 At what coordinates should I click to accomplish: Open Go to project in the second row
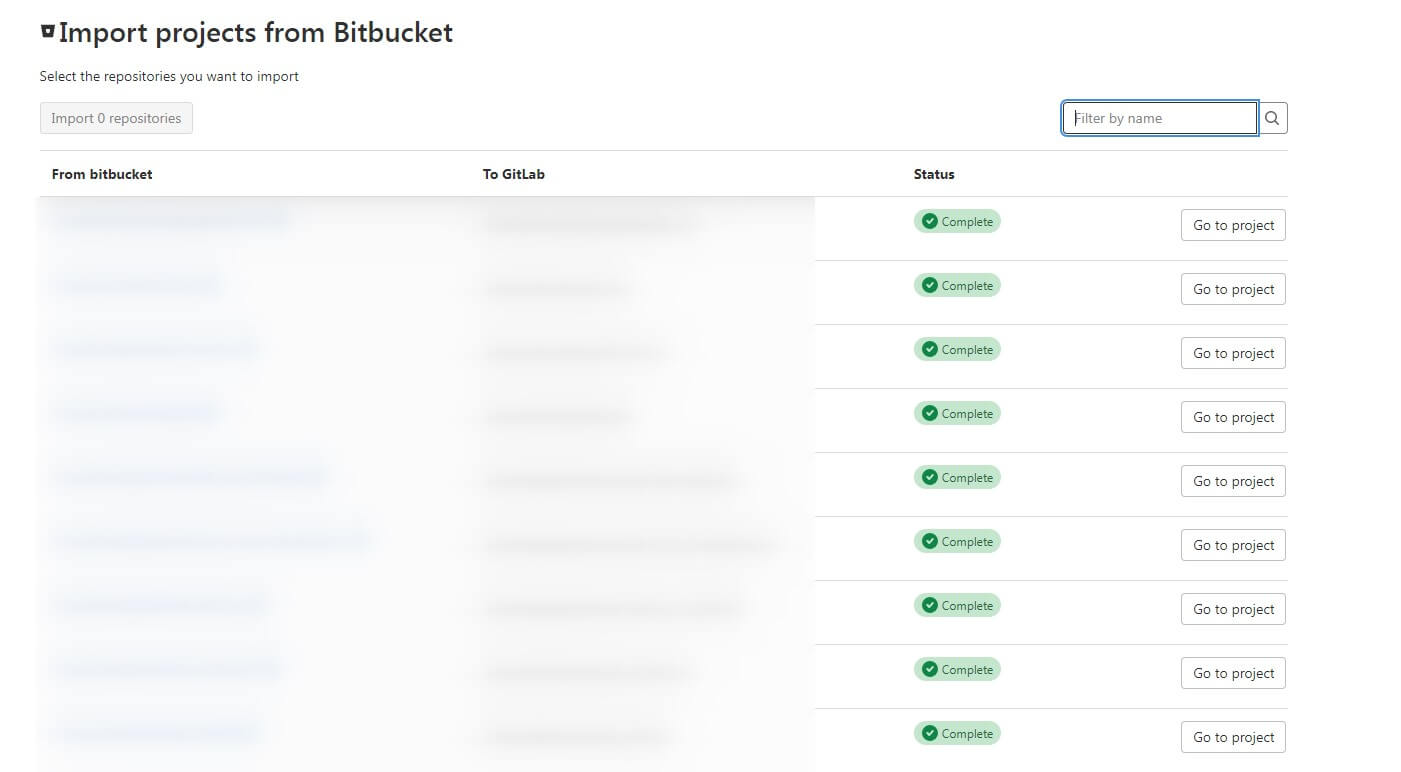pos(1233,289)
